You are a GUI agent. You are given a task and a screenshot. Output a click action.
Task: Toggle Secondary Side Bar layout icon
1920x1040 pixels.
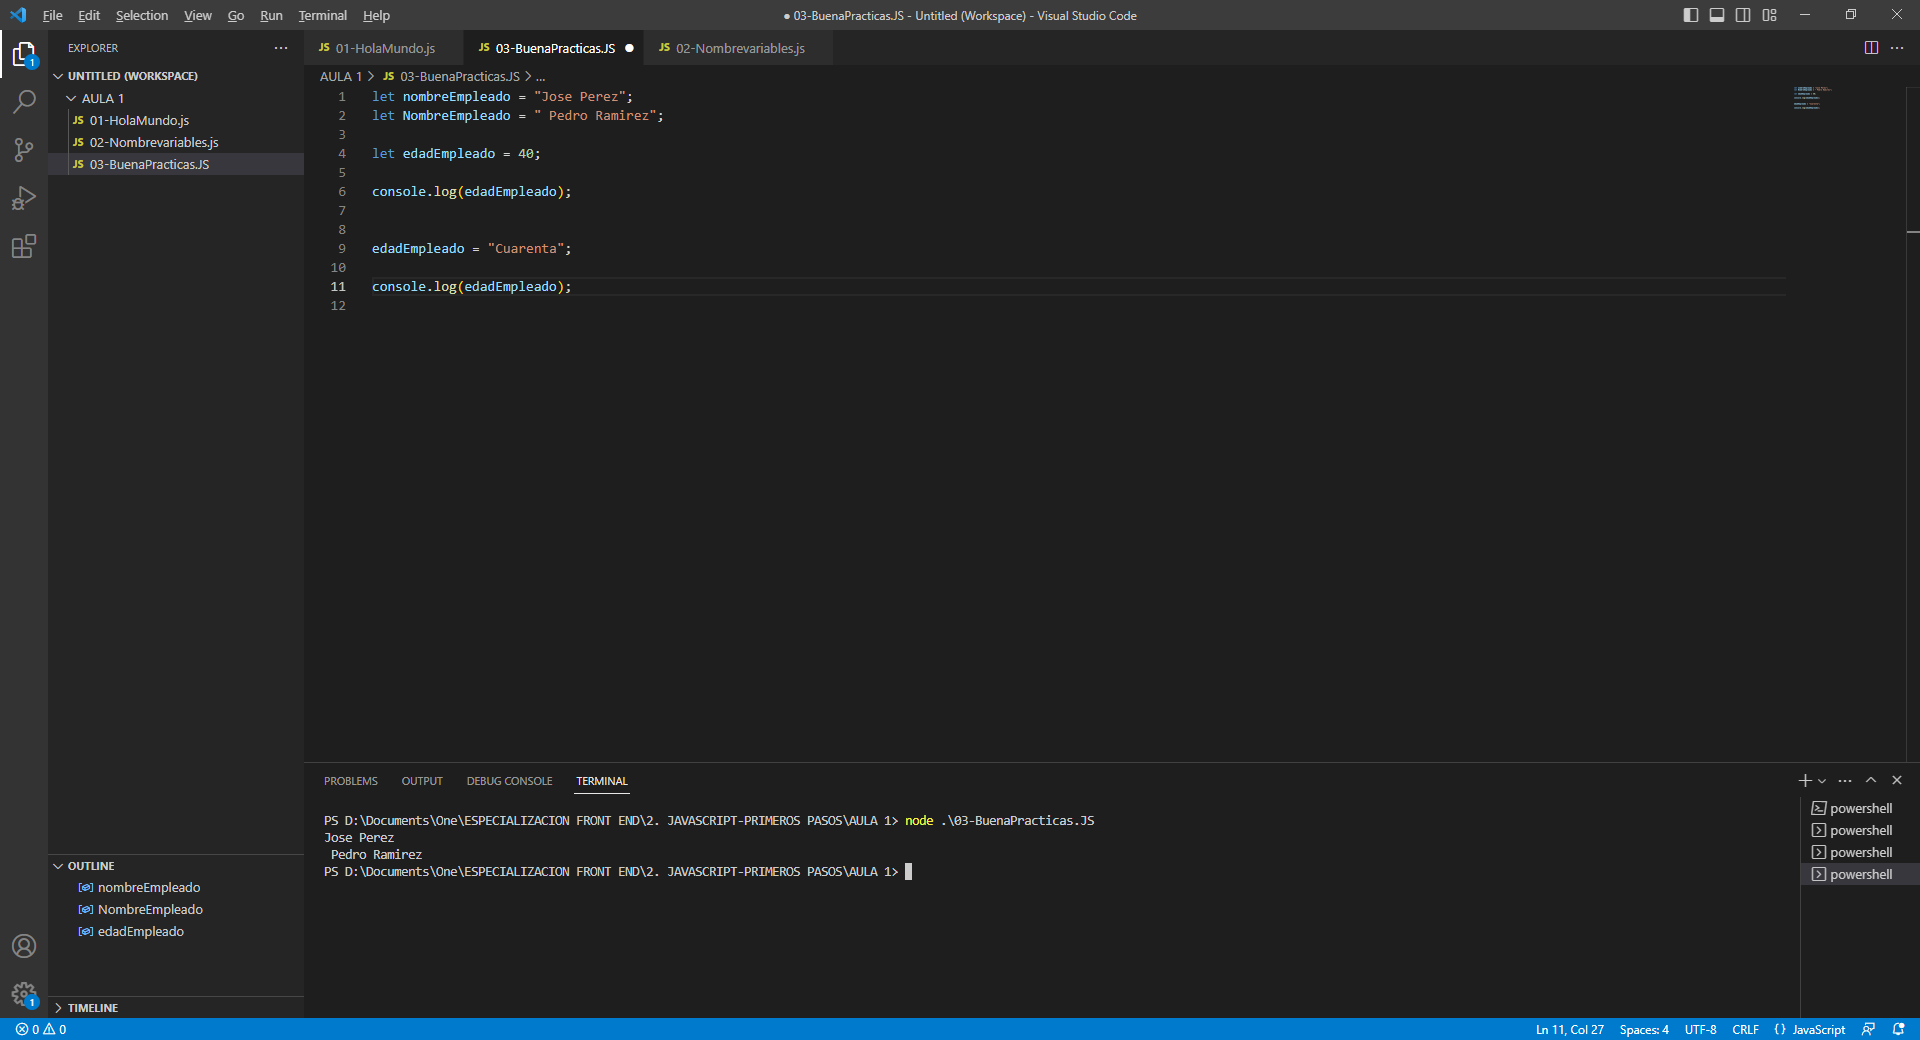click(x=1743, y=15)
